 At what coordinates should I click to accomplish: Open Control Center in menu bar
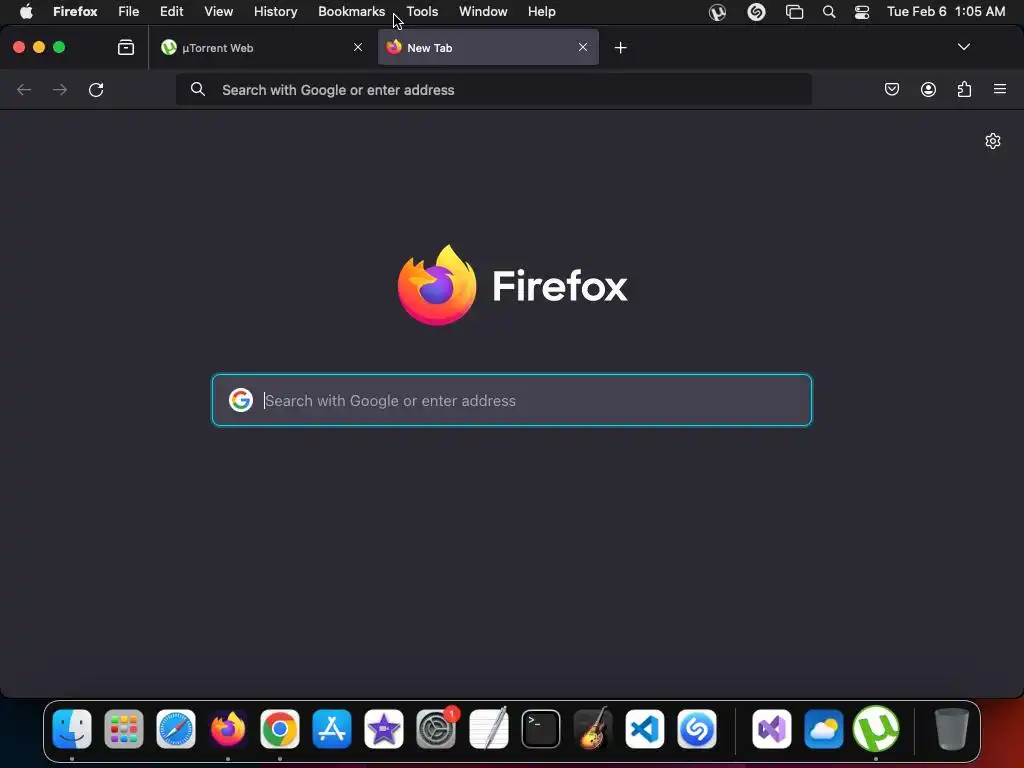tap(862, 12)
